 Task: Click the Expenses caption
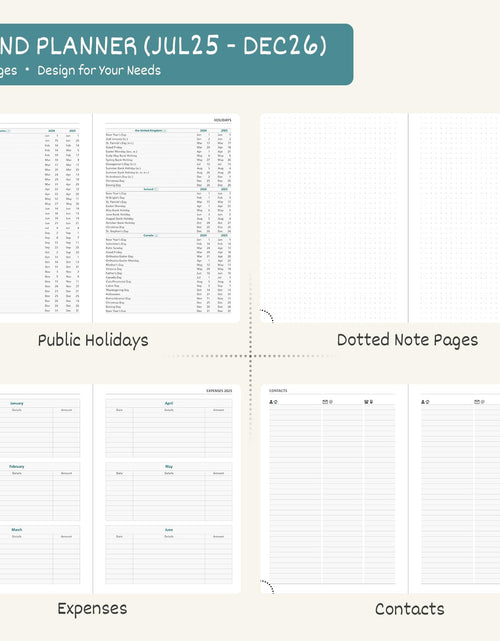click(x=92, y=609)
